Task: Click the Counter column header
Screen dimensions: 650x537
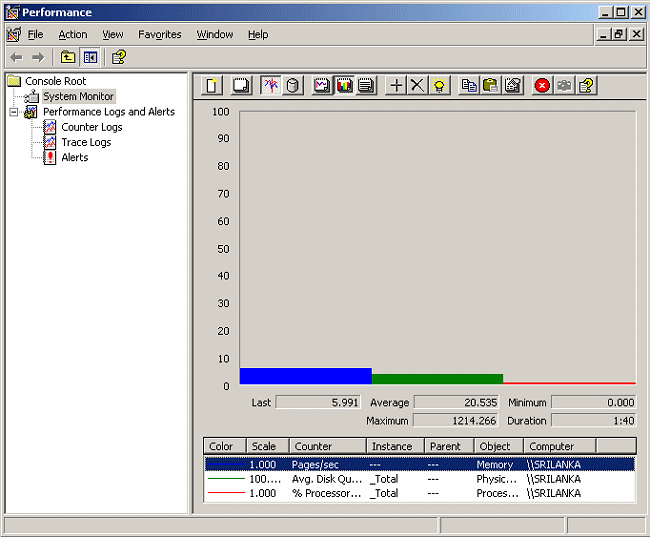Action: (328, 446)
